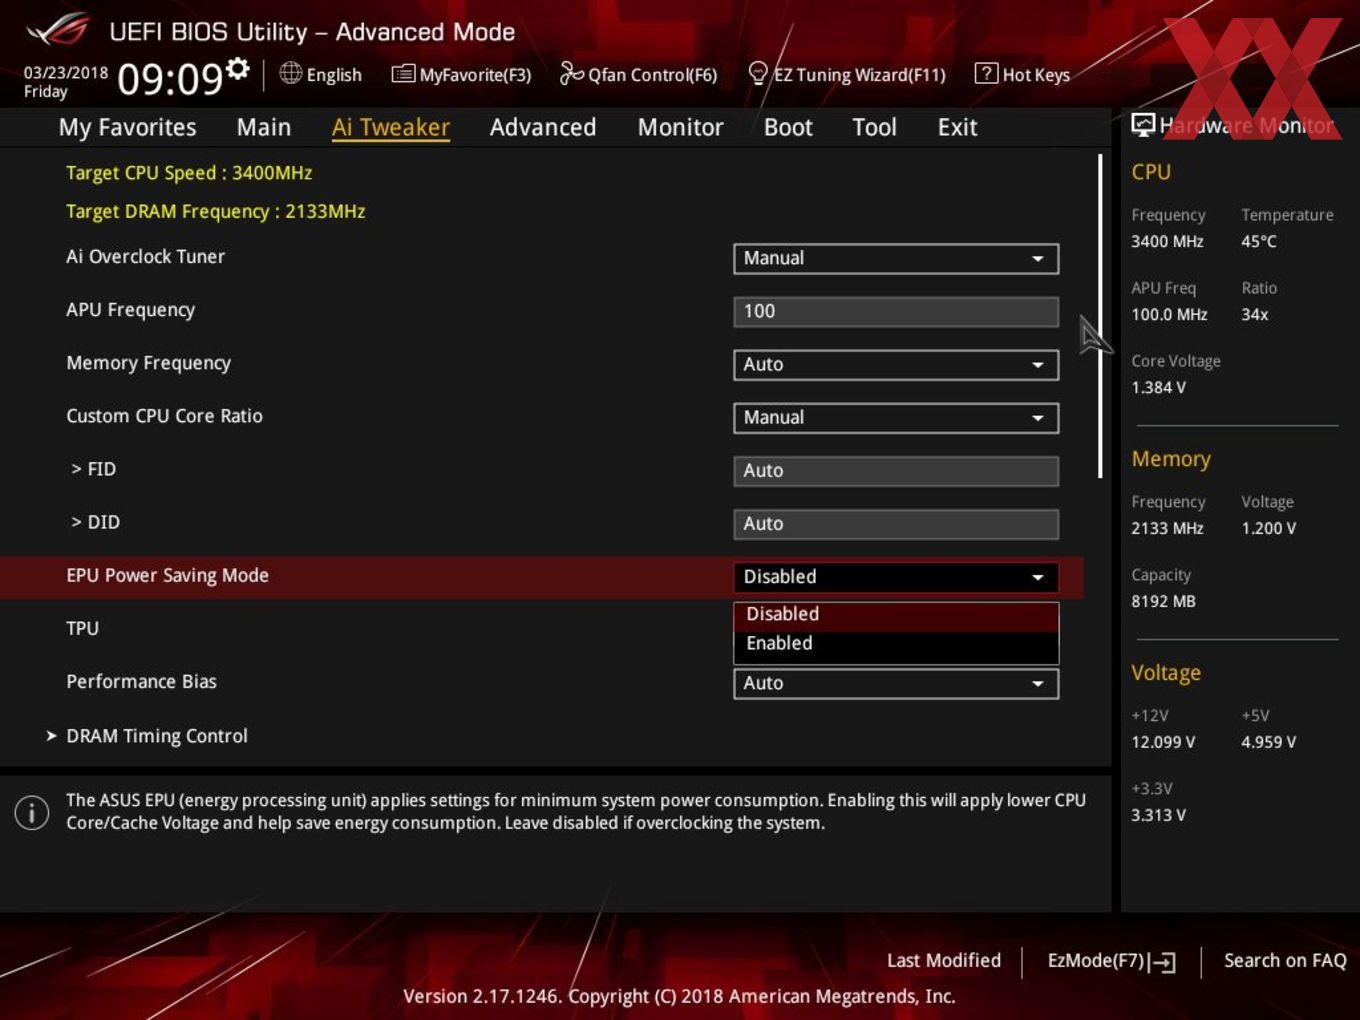Launch EZ Tuning Wizard(F11)

(x=847, y=74)
